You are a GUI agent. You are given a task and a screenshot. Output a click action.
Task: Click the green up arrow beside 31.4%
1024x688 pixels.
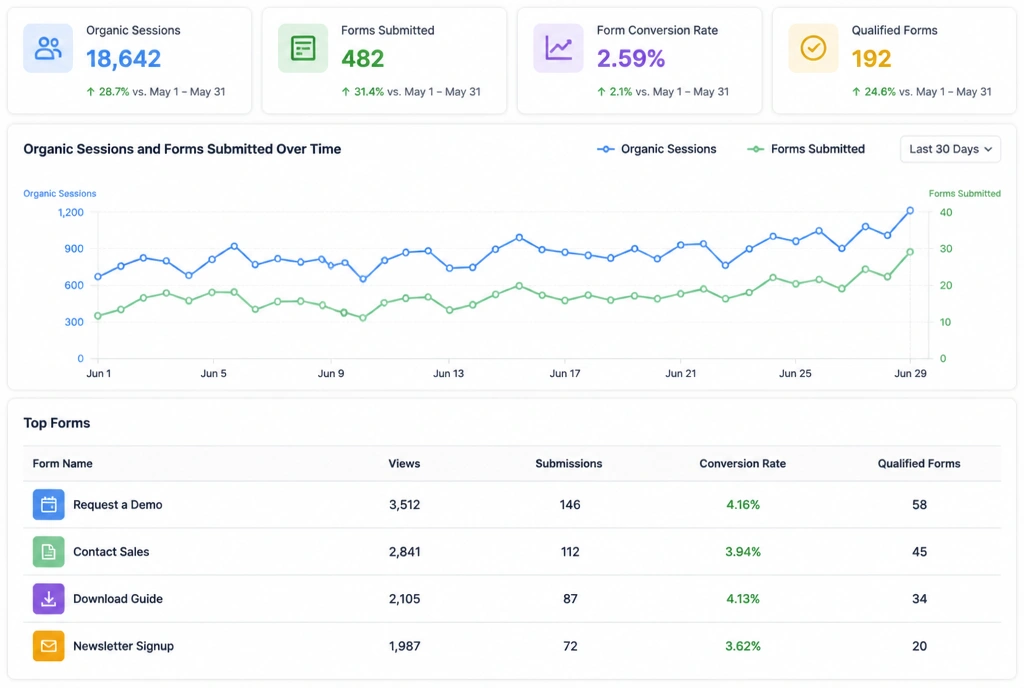point(345,92)
